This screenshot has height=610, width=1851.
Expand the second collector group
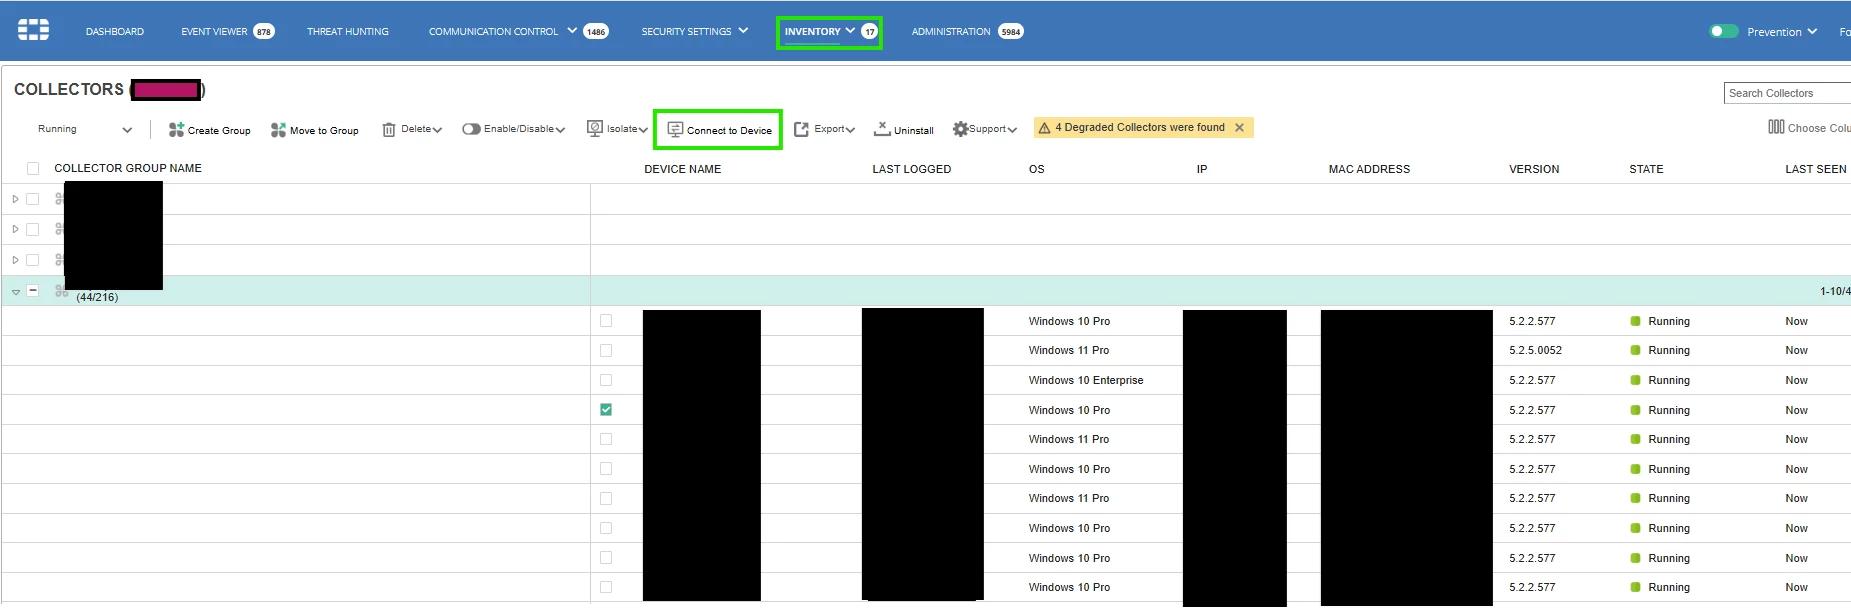click(x=15, y=229)
